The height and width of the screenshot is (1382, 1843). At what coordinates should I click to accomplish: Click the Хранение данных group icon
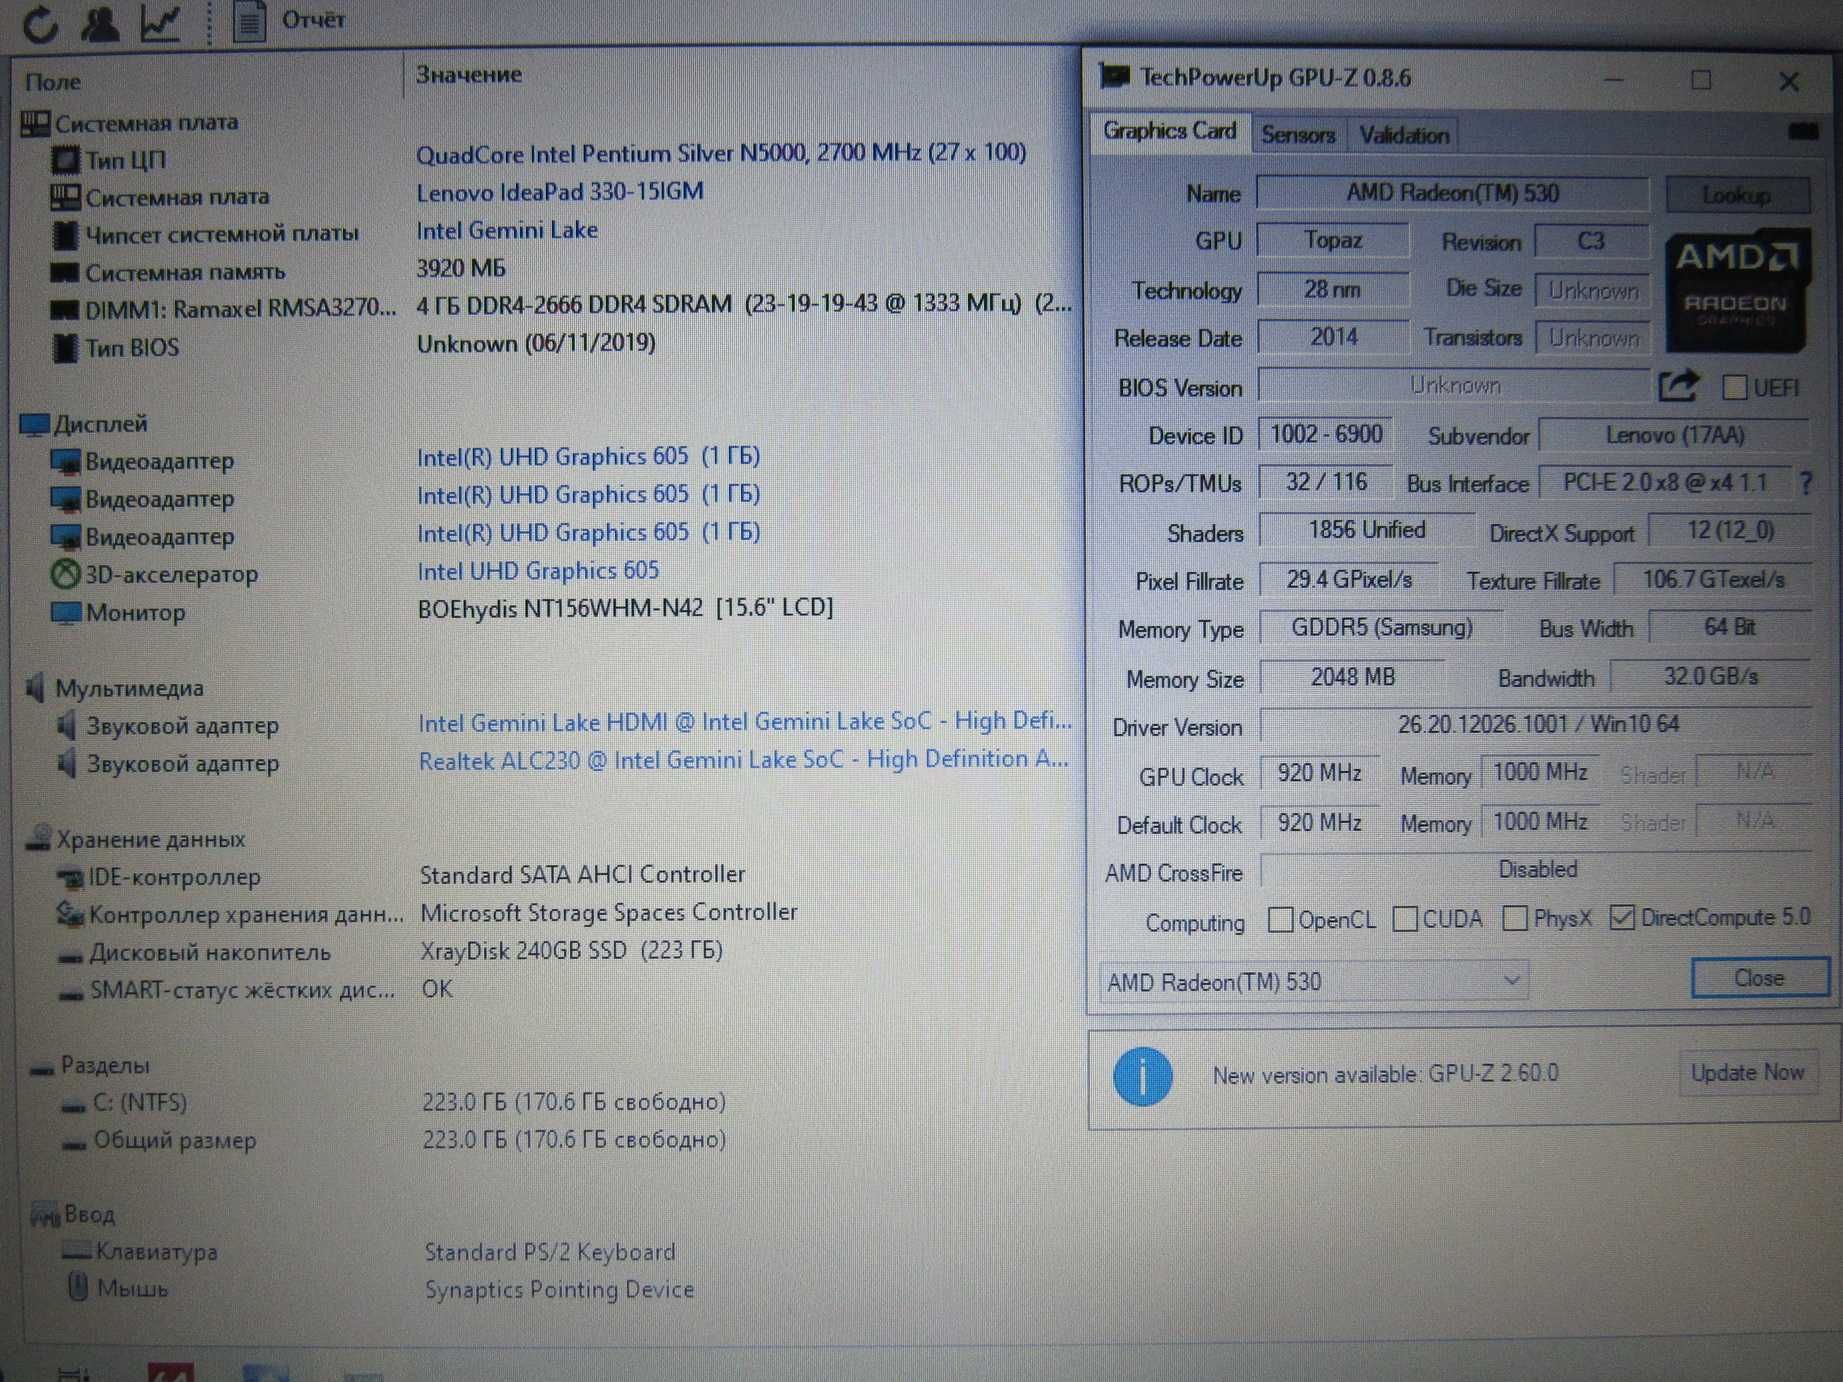[x=39, y=838]
